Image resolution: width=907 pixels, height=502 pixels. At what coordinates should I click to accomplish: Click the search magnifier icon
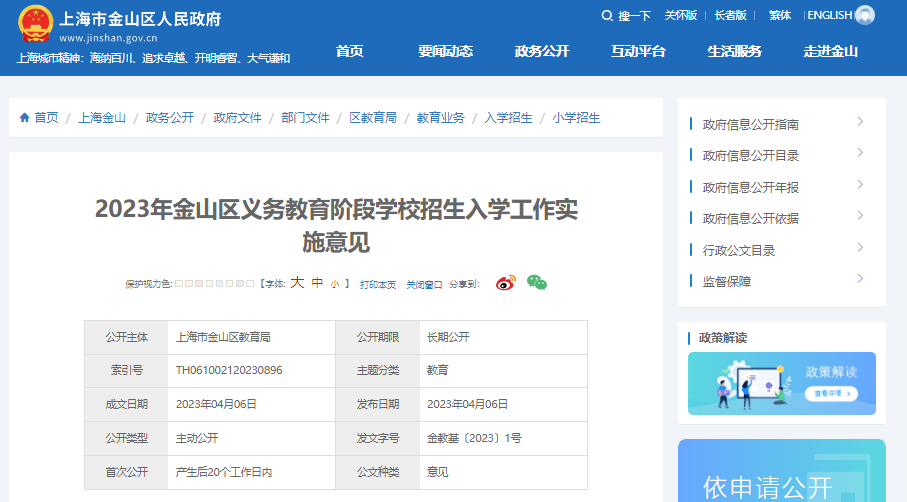[606, 15]
